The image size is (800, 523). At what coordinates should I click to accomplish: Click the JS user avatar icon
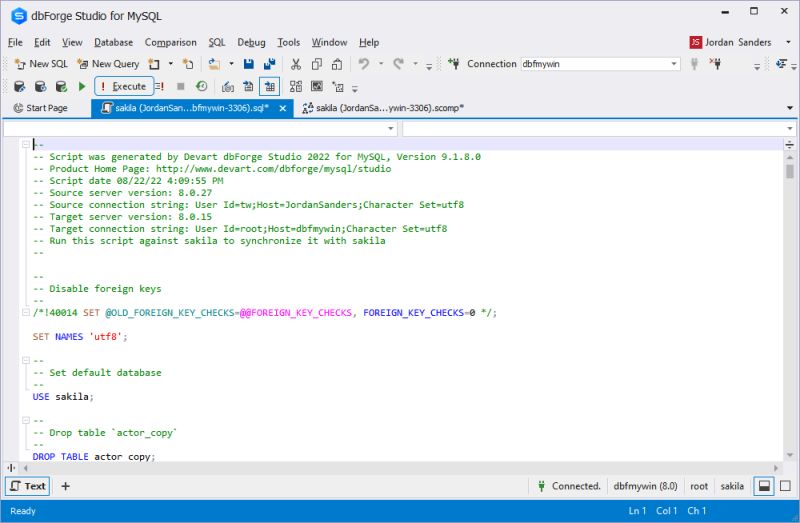[695, 42]
